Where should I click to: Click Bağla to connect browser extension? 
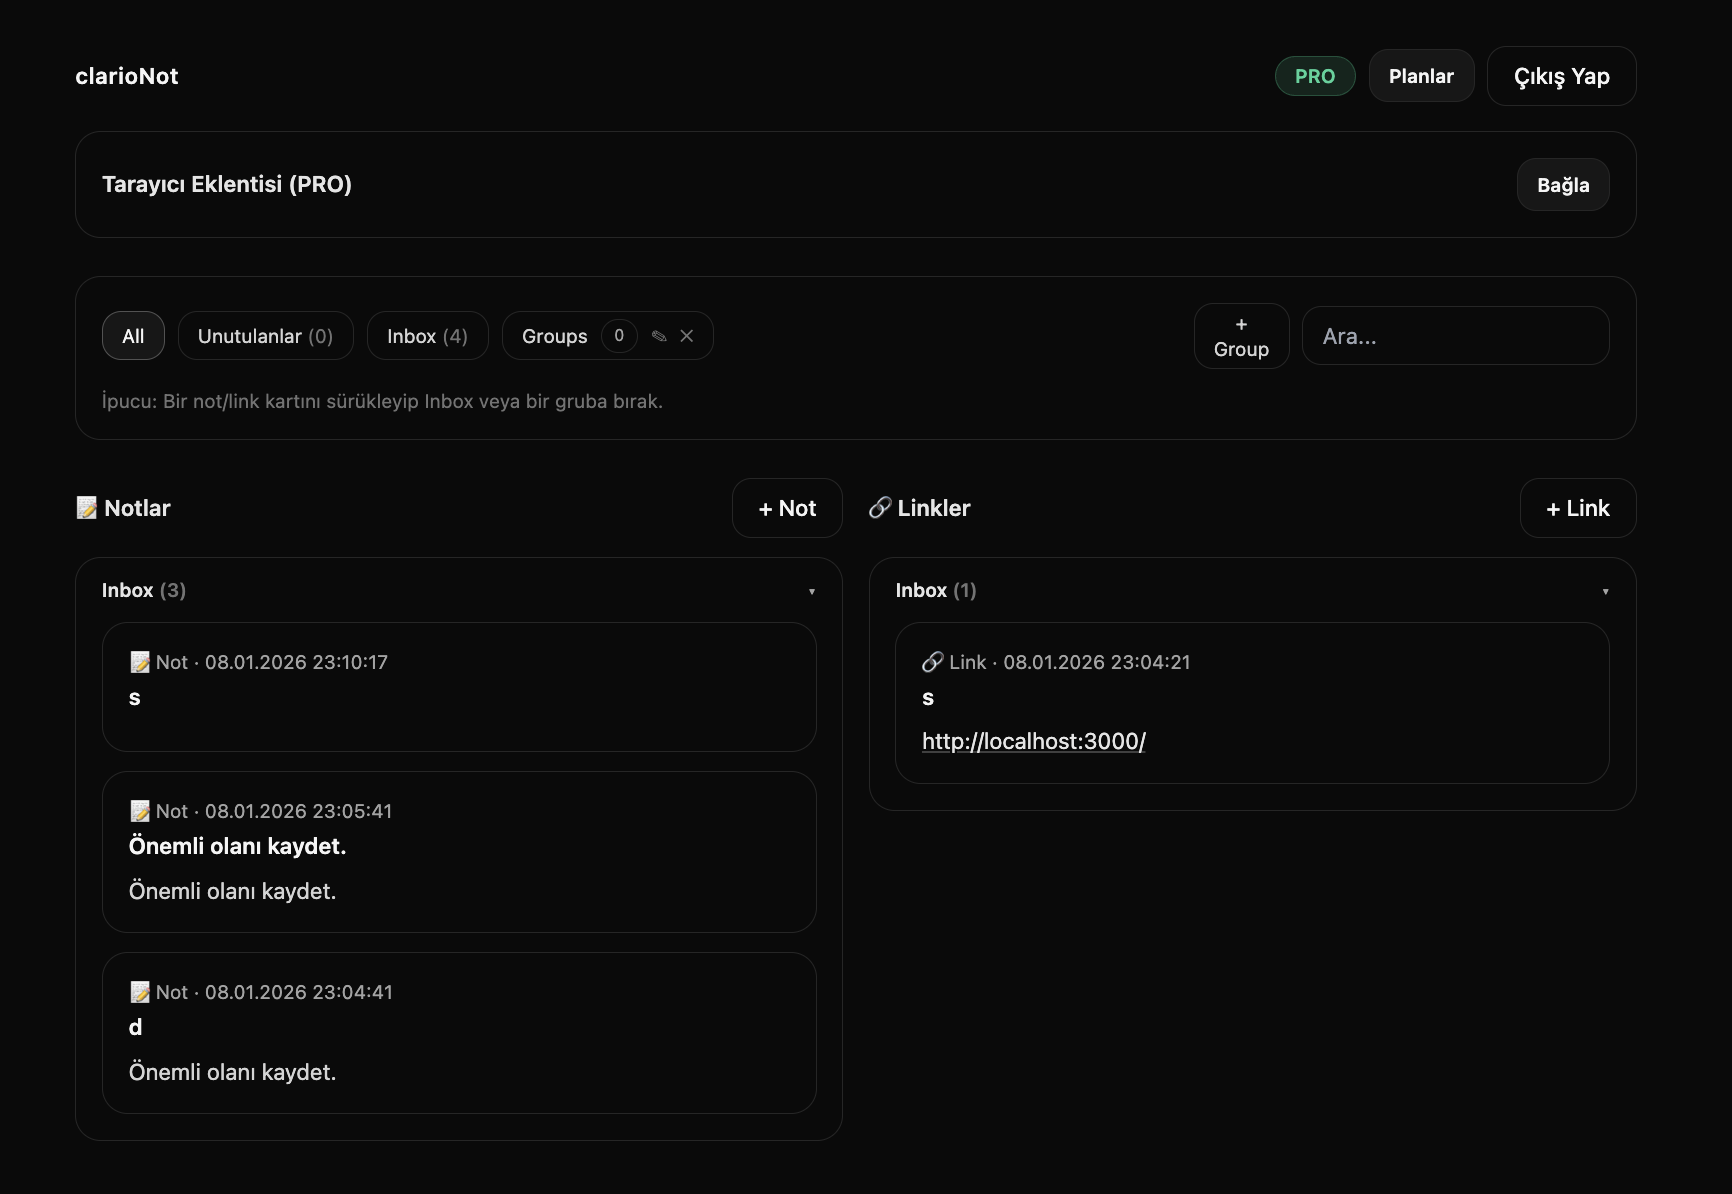1562,185
